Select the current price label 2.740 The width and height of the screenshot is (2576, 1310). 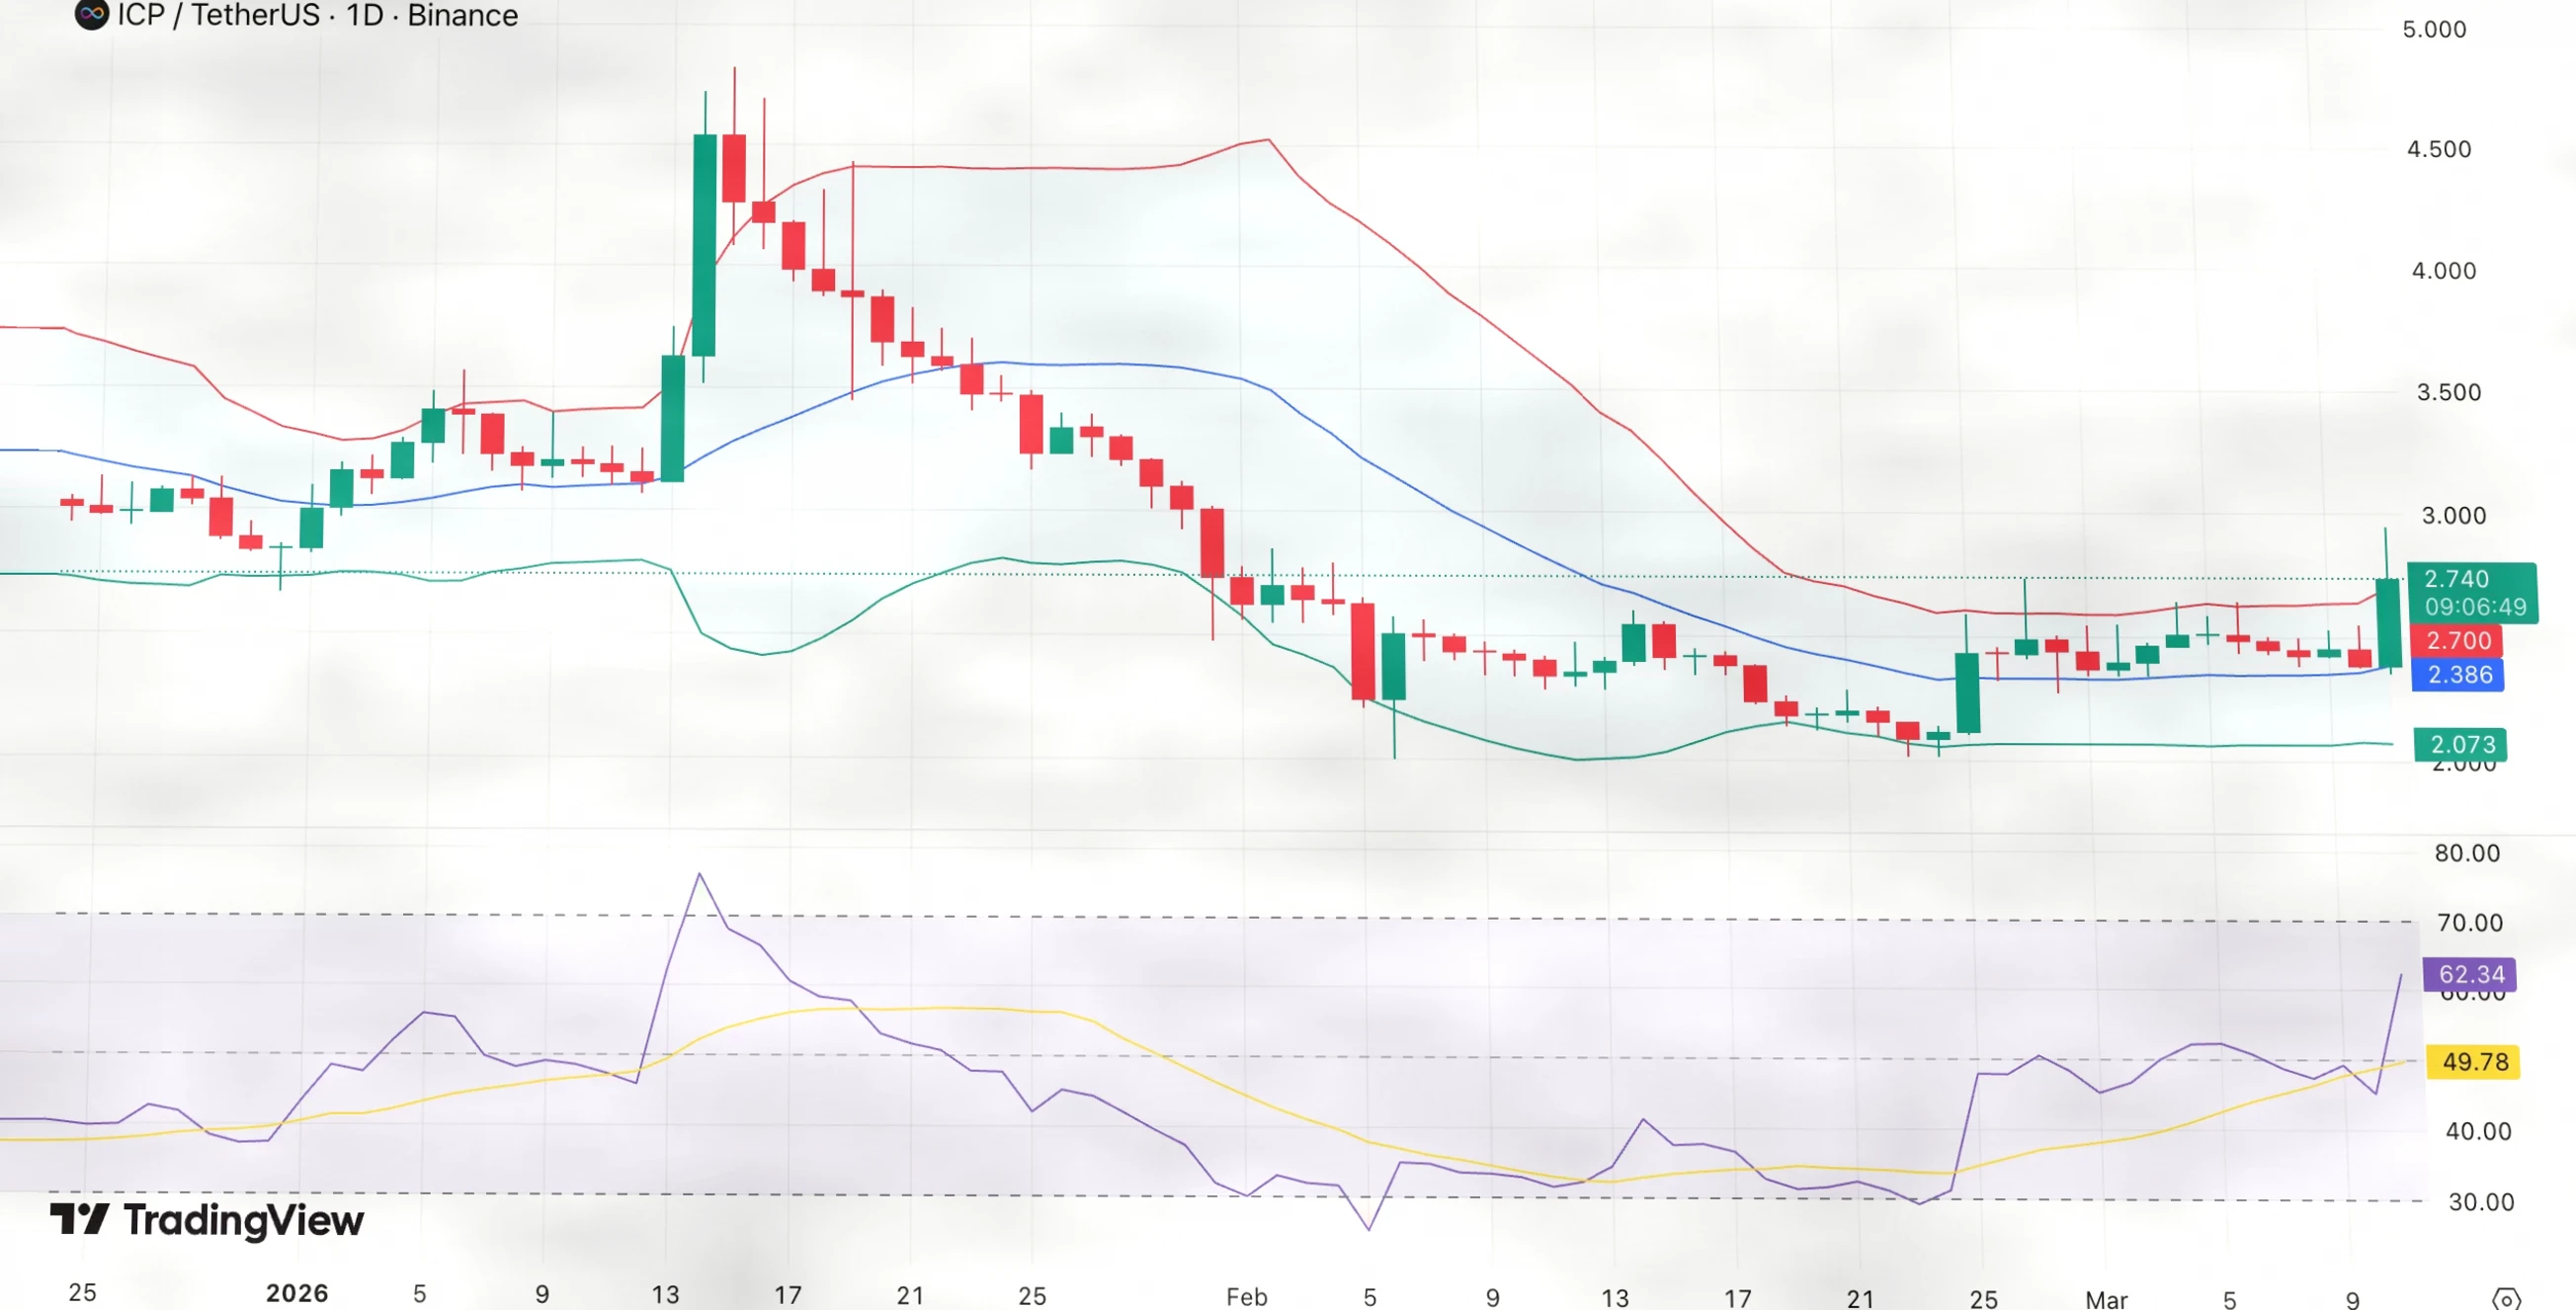(2457, 579)
